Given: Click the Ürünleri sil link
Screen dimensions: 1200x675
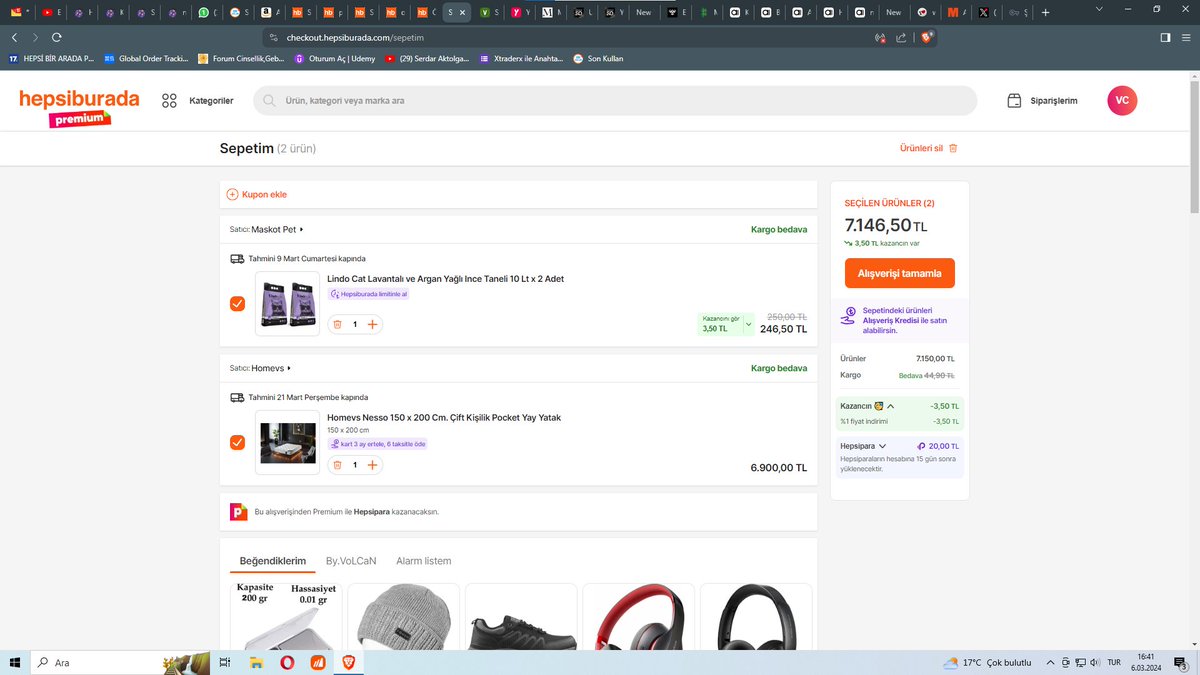Looking at the screenshot, I should [x=921, y=148].
